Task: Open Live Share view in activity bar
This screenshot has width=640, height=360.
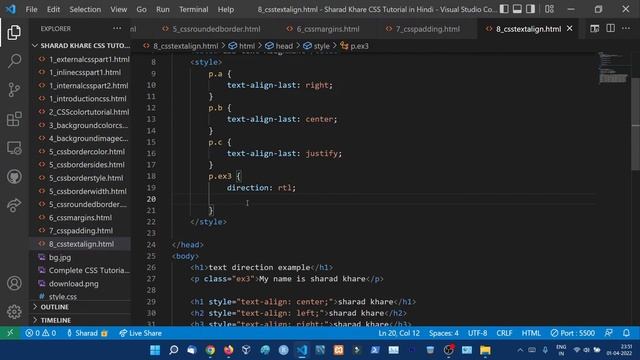Action: coord(14,205)
